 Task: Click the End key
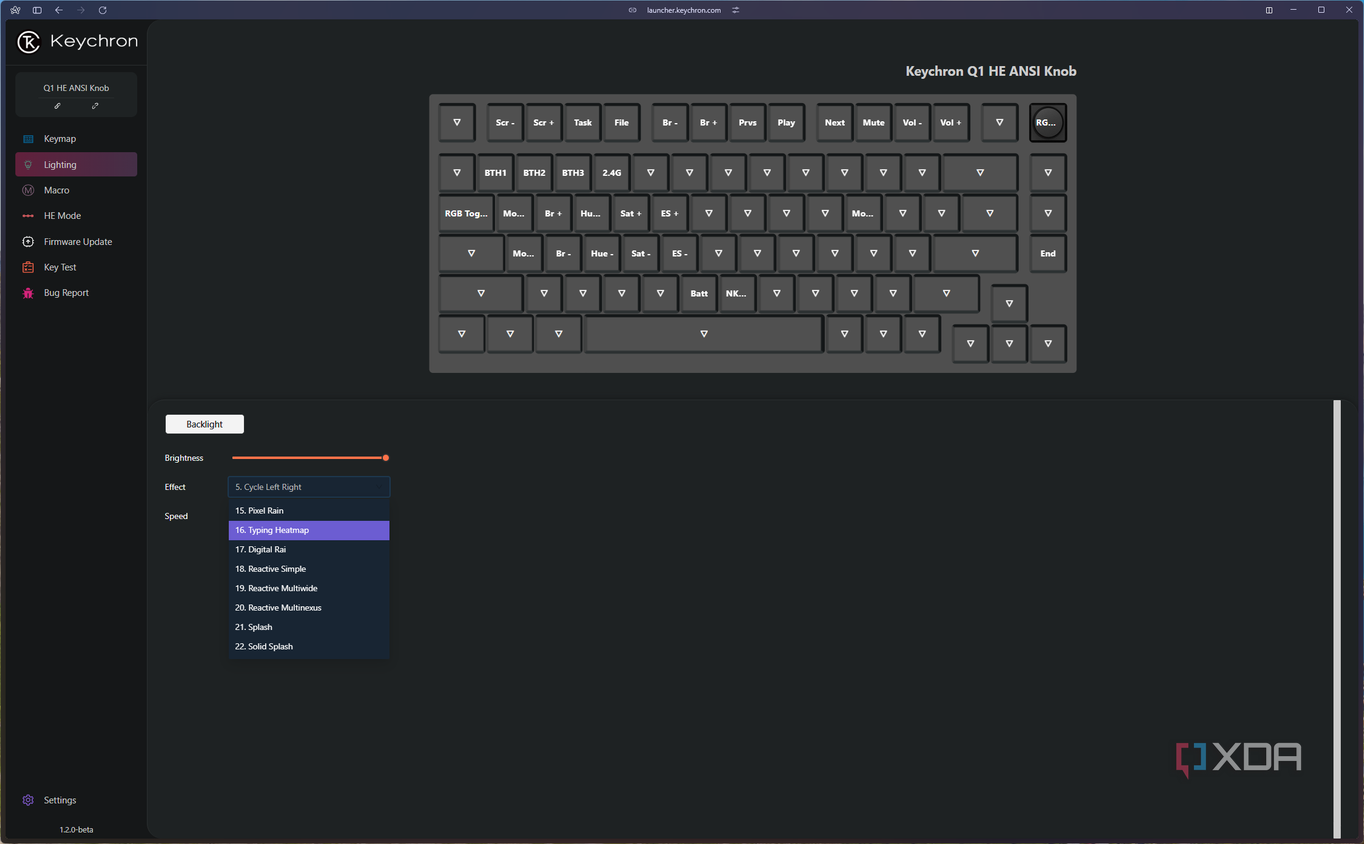pos(1047,254)
